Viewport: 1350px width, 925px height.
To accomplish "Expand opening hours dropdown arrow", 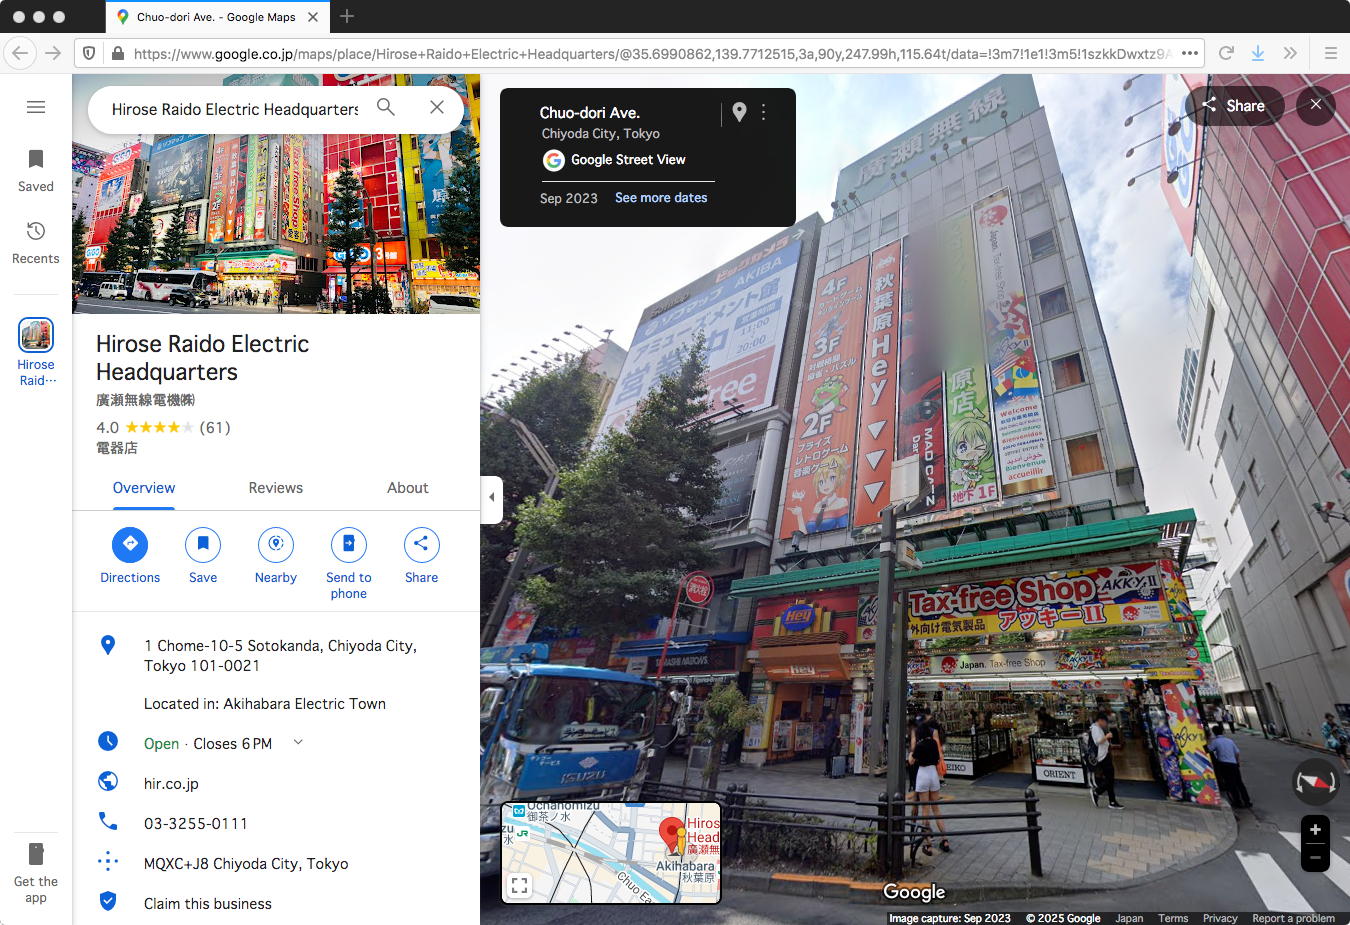I will [x=298, y=742].
